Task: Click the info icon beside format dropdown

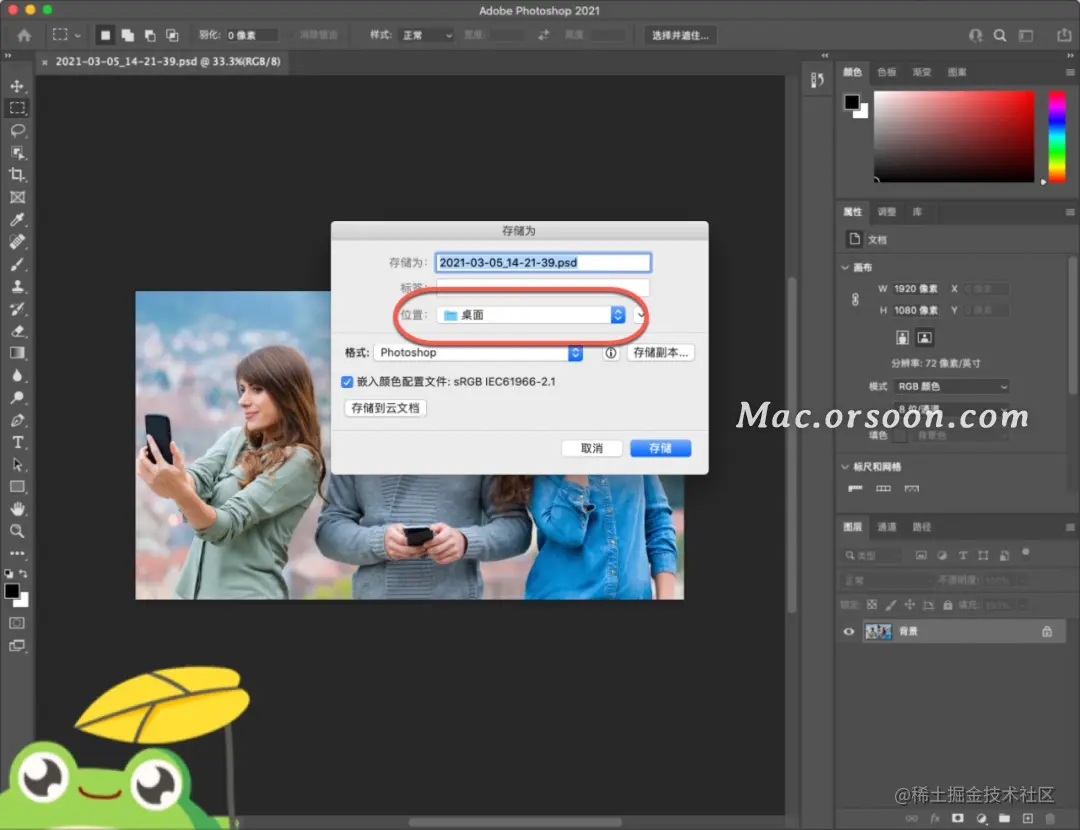Action: click(610, 353)
